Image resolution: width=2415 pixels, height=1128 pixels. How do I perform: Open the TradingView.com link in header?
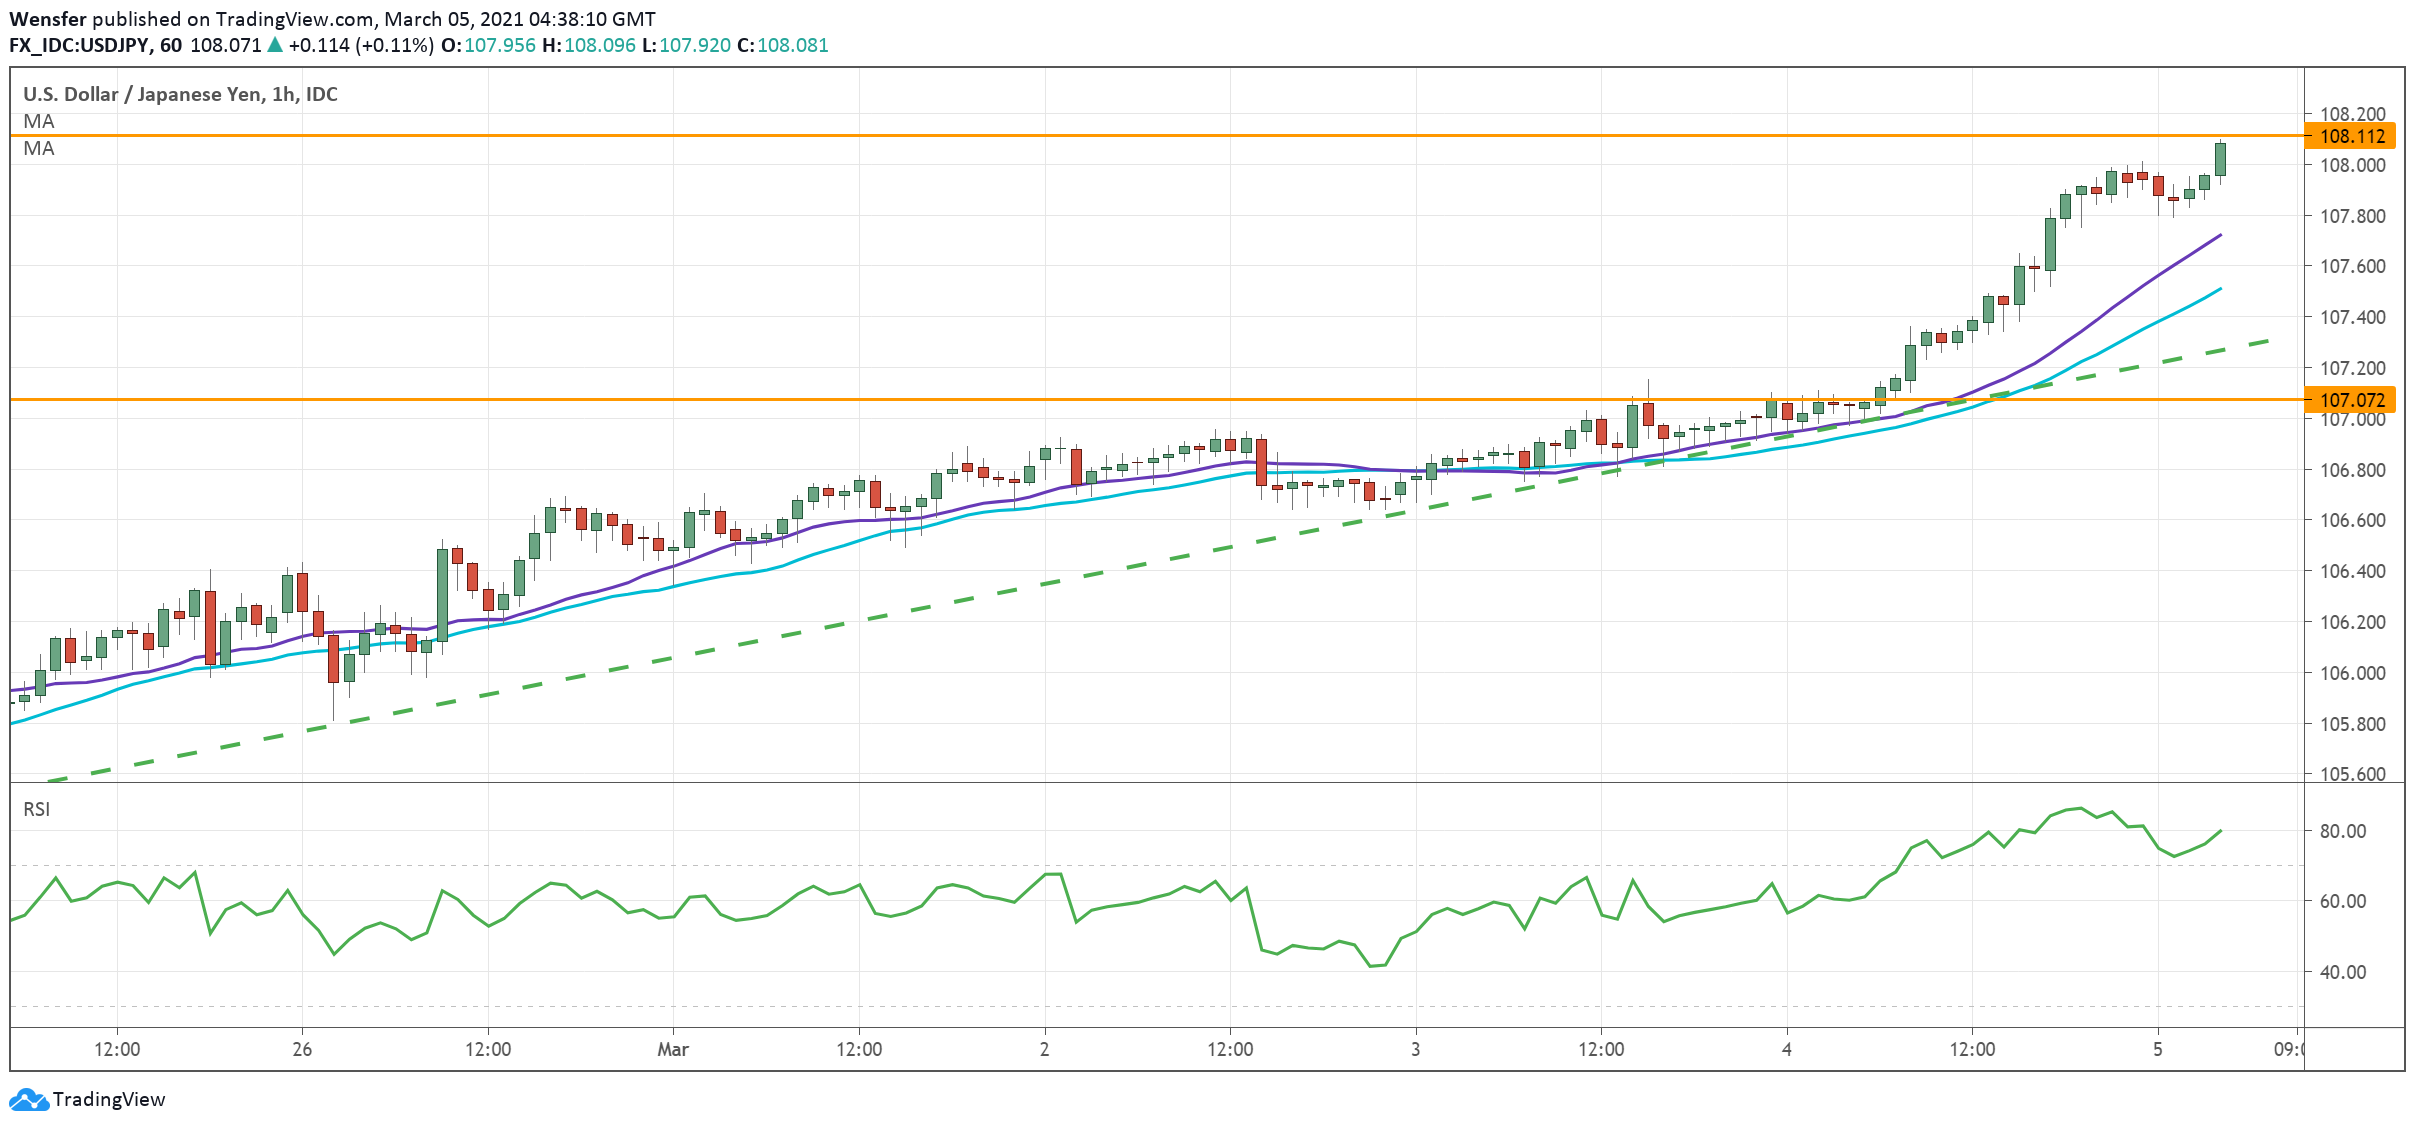(x=294, y=19)
